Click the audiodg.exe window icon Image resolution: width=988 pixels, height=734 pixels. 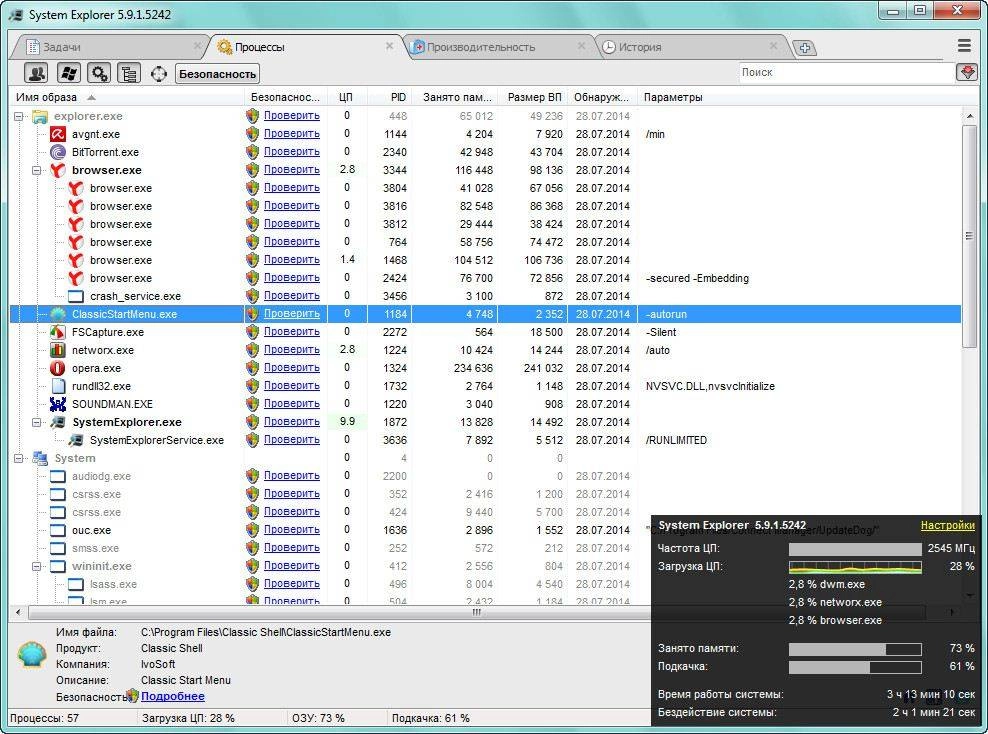click(x=58, y=476)
